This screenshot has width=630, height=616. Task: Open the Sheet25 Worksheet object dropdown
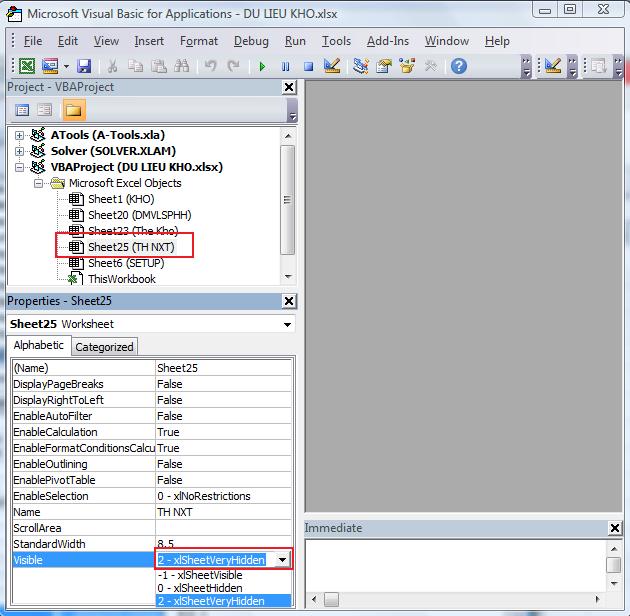pyautogui.click(x=287, y=324)
